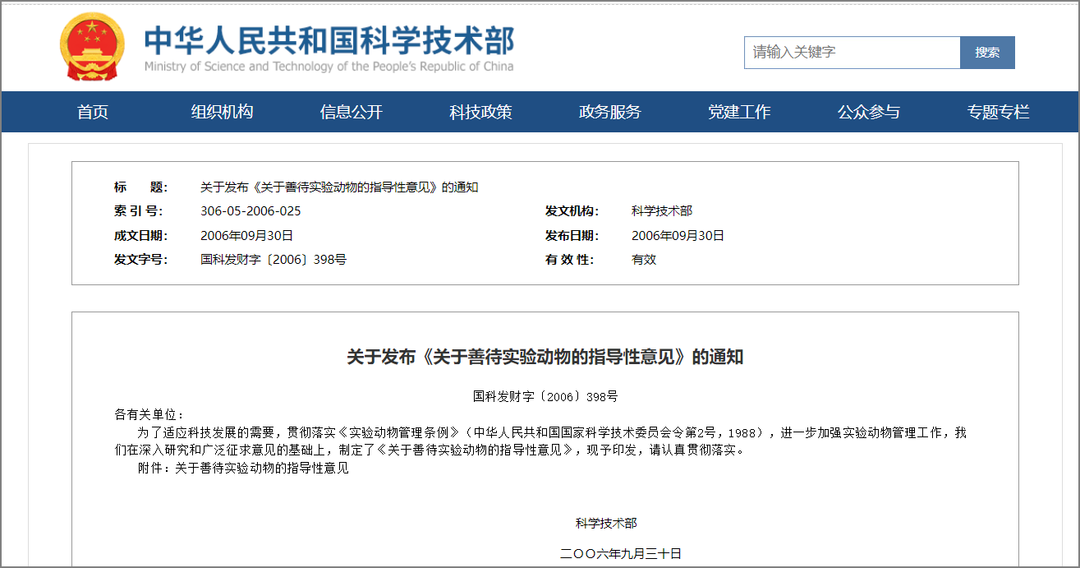Image resolution: width=1080 pixels, height=568 pixels.
Task: Open the 首页 navigation item
Action: click(92, 112)
